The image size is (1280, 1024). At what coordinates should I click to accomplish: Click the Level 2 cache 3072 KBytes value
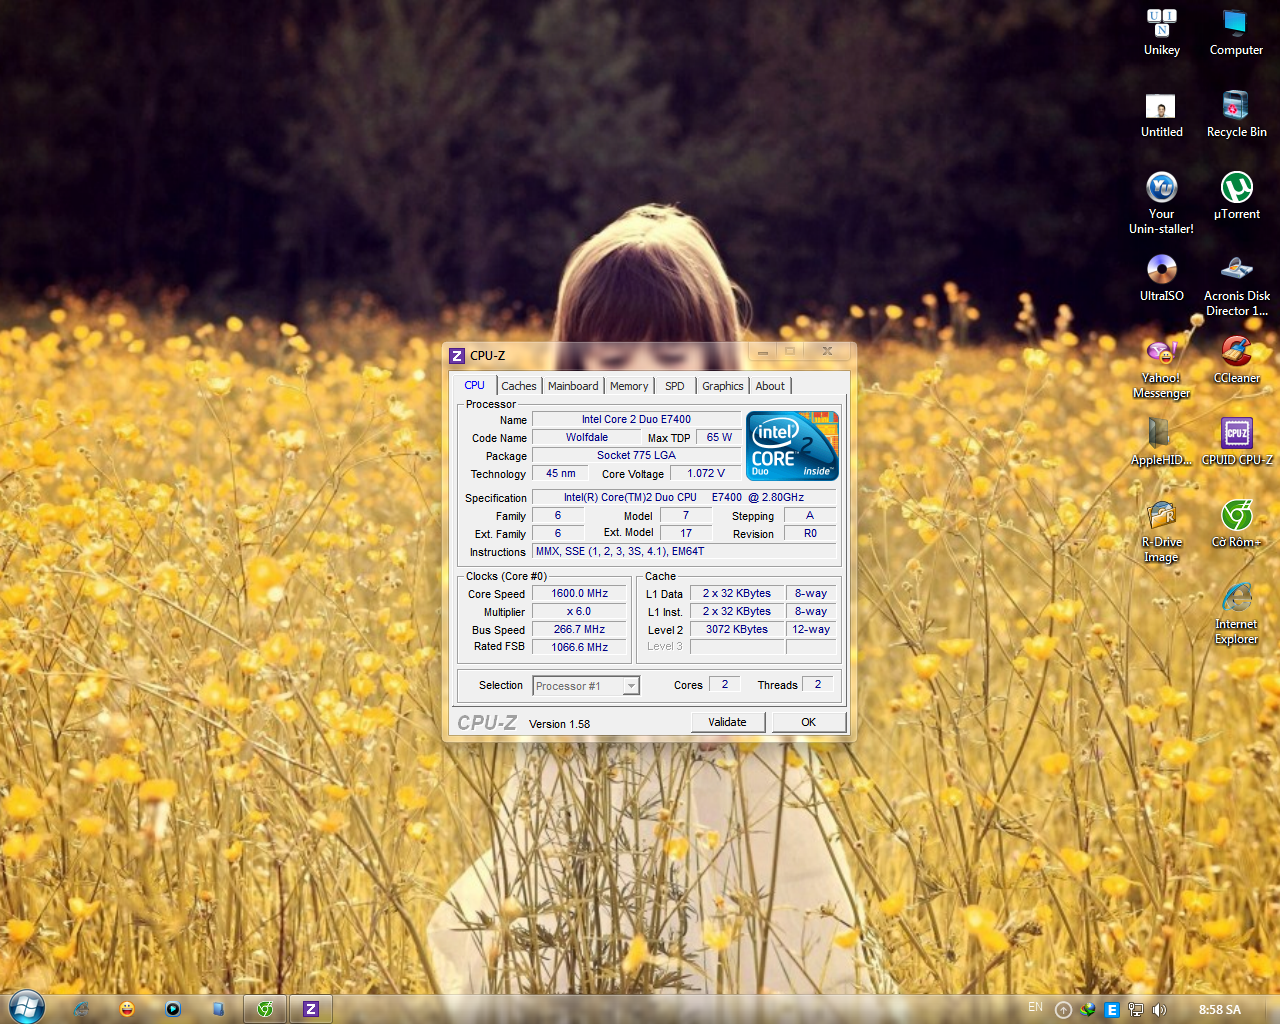(x=737, y=629)
